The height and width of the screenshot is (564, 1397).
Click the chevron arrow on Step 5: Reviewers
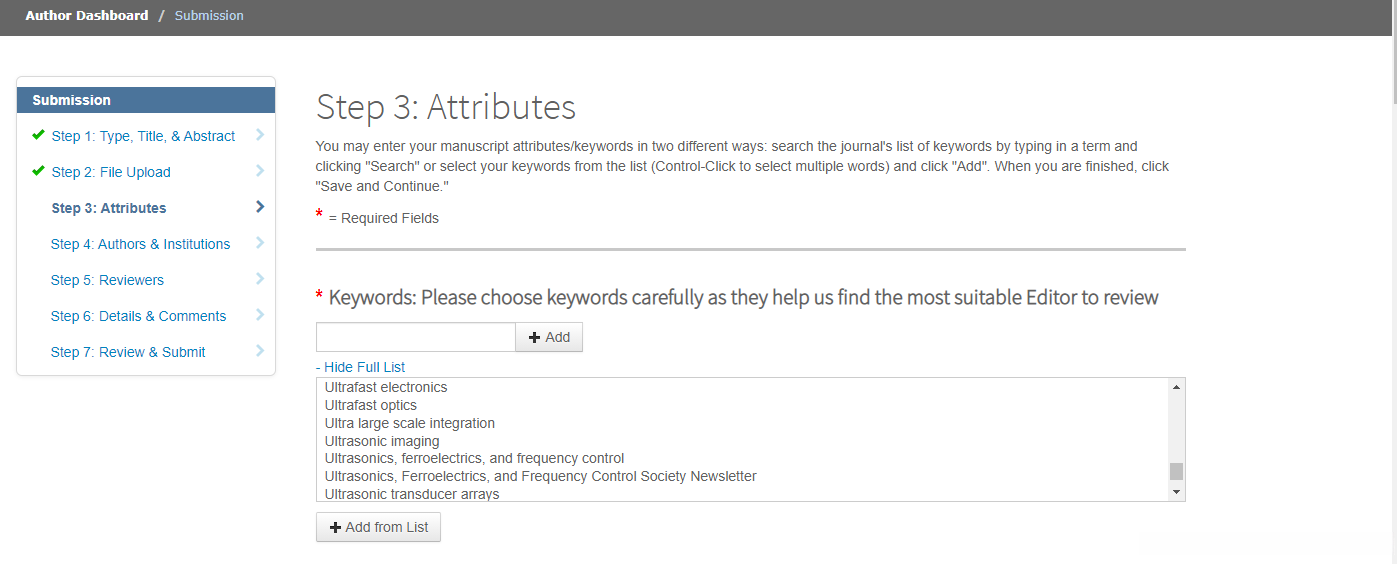point(260,279)
